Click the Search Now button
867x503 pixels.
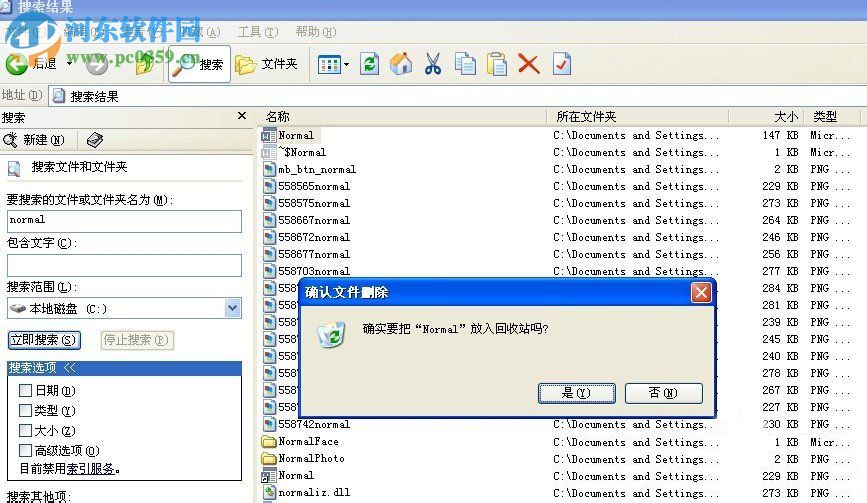coord(44,340)
